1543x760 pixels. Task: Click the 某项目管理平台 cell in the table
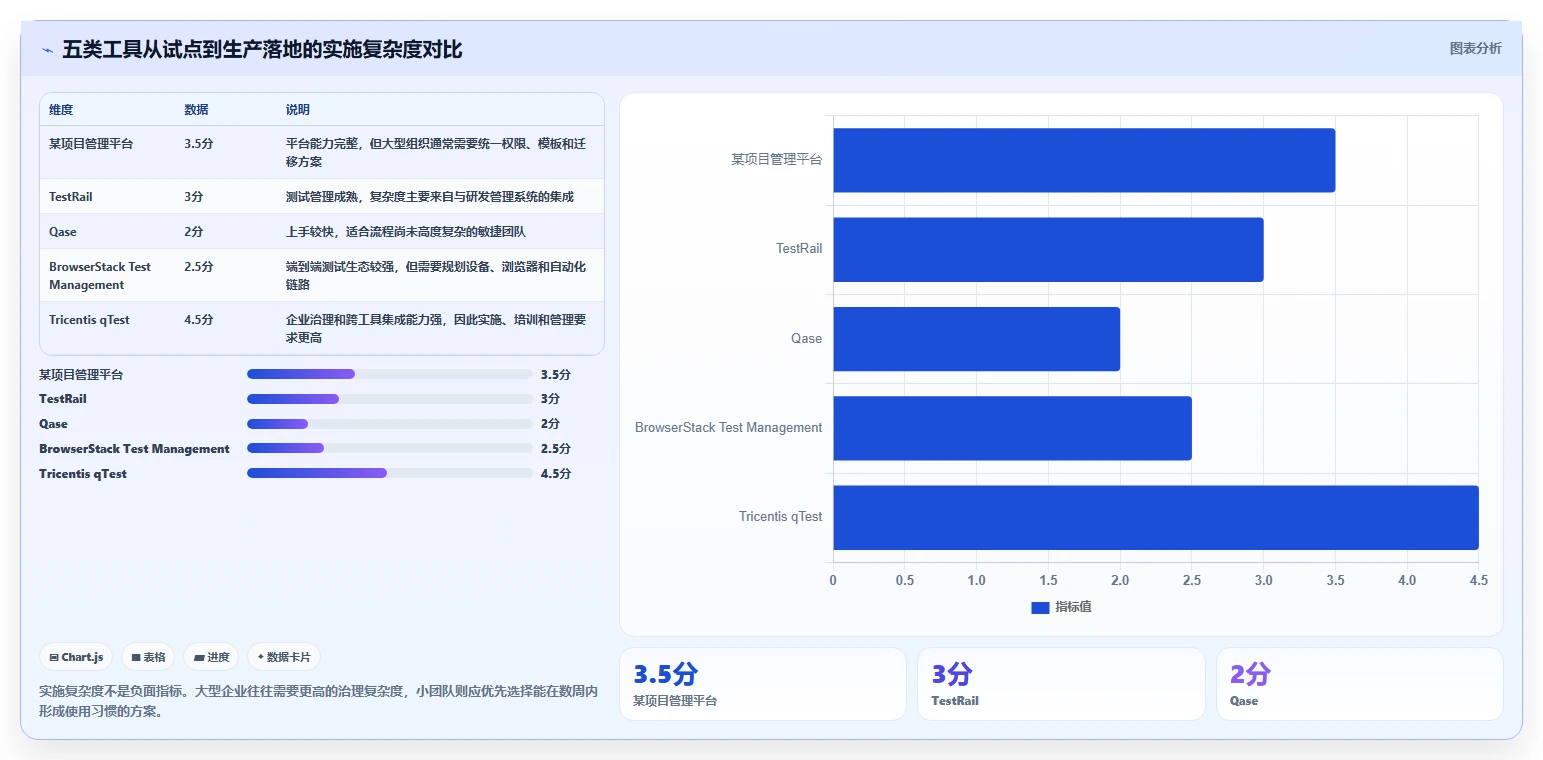pos(91,144)
